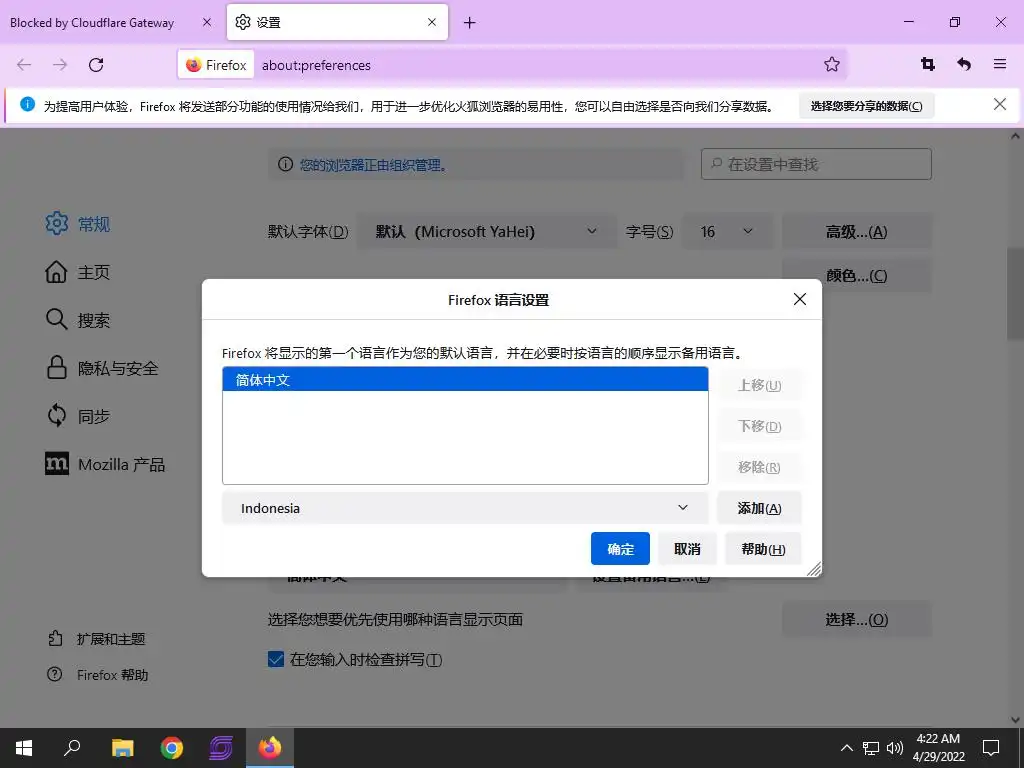Open the Windows notification center

[991, 748]
